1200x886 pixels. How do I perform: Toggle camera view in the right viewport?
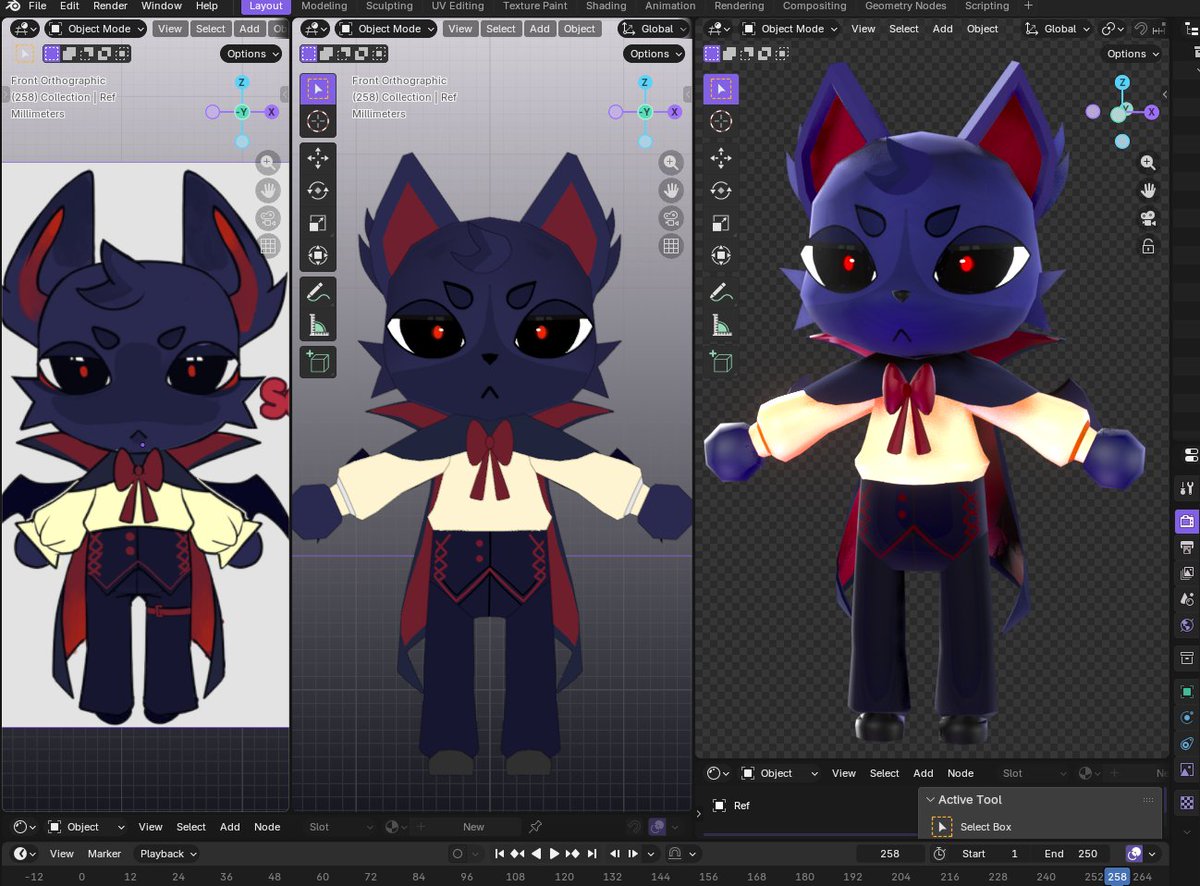pyautogui.click(x=1148, y=218)
